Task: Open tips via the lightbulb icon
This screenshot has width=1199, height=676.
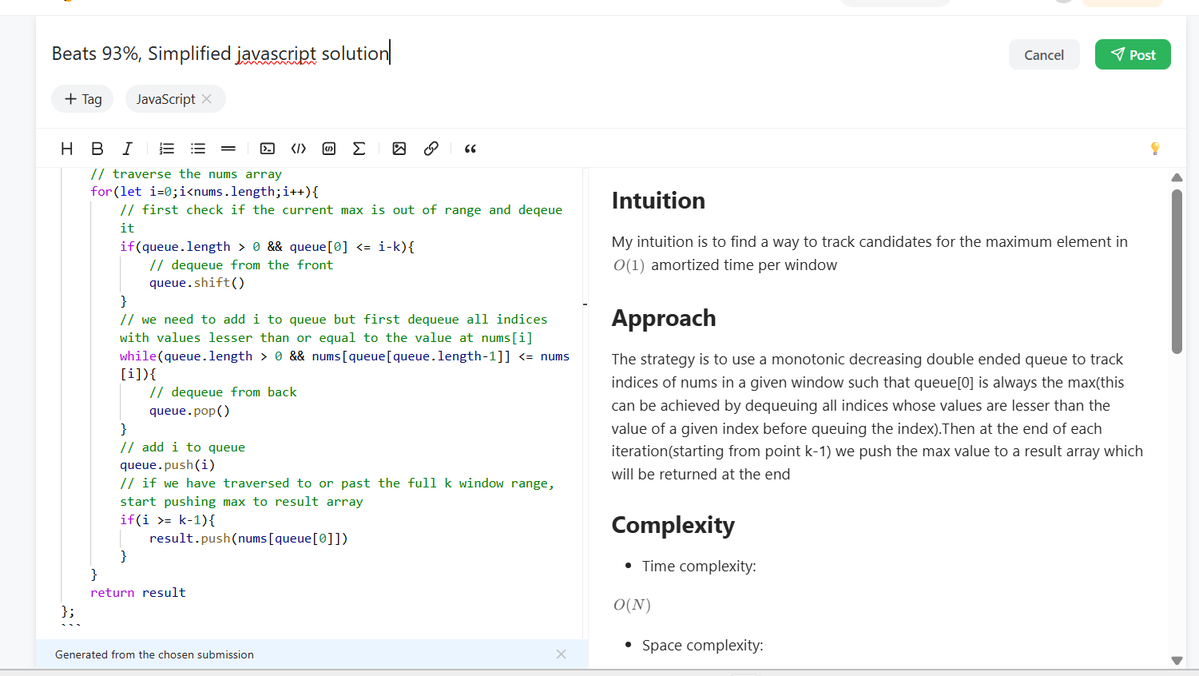Action: coord(1155,148)
